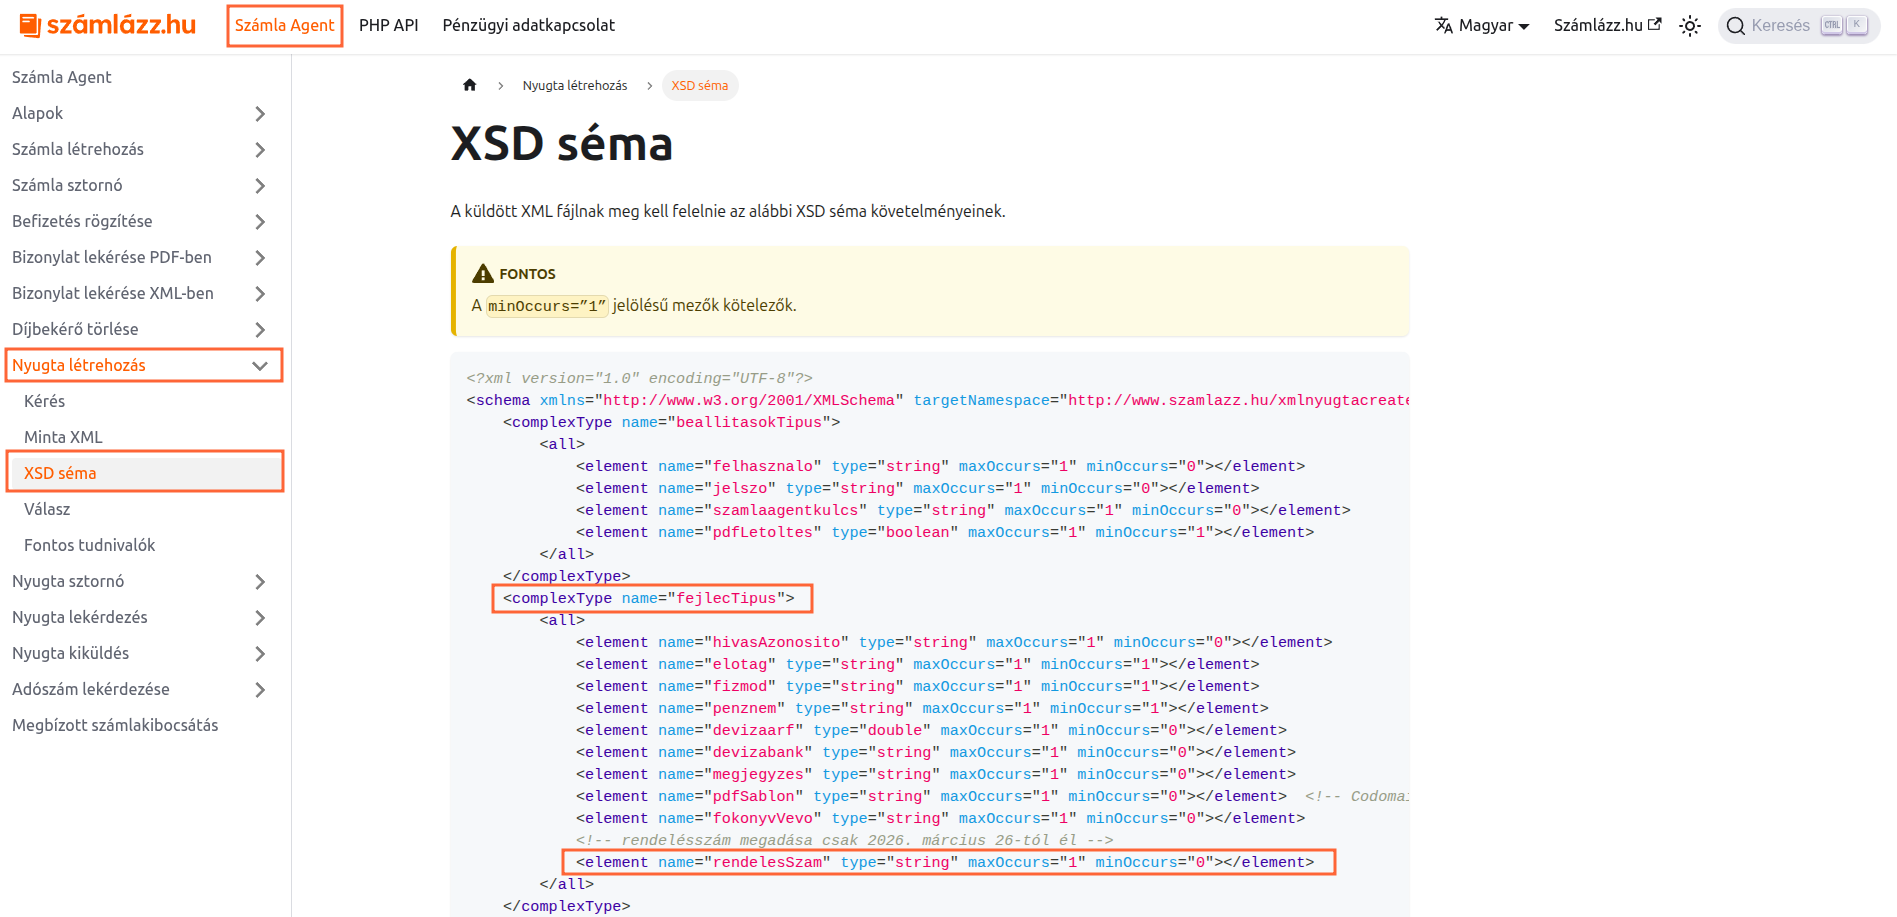Collapse the Nyugta létrehozás section
The image size is (1897, 917).
coord(260,366)
